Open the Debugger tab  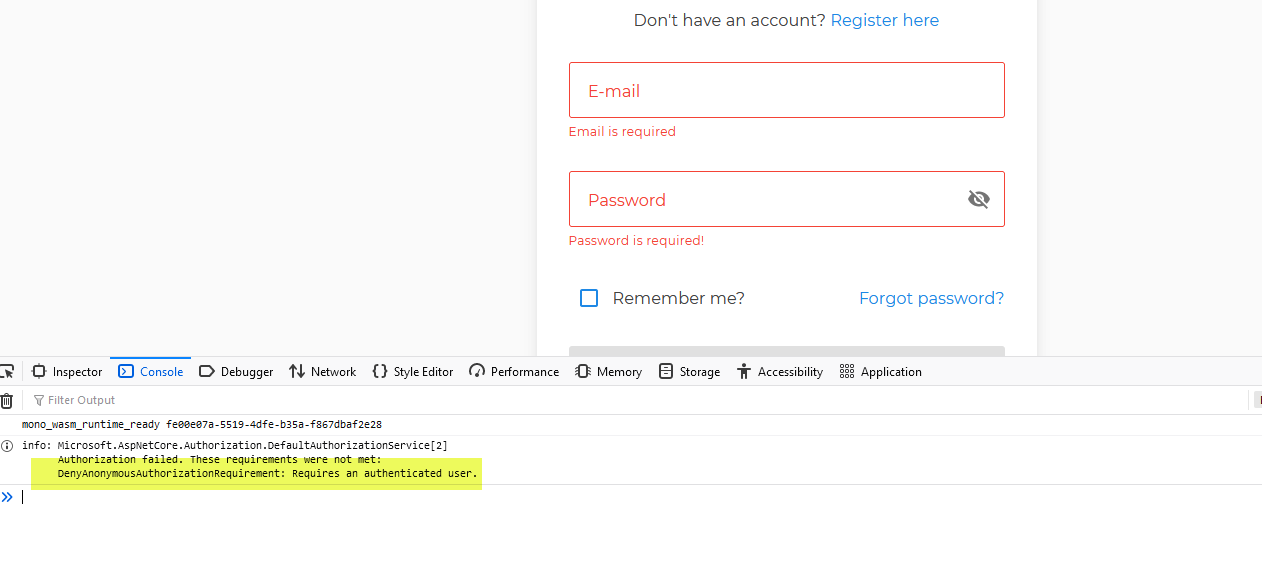click(236, 371)
